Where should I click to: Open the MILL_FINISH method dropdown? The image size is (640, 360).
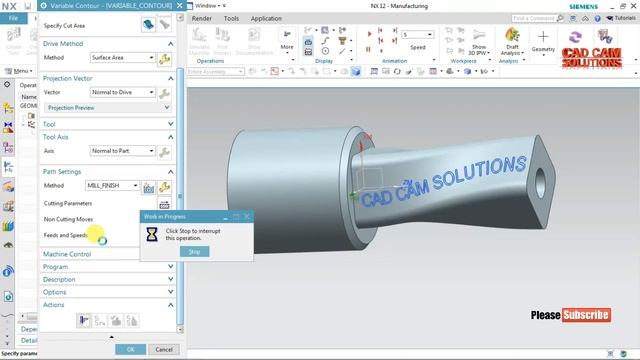pos(112,185)
